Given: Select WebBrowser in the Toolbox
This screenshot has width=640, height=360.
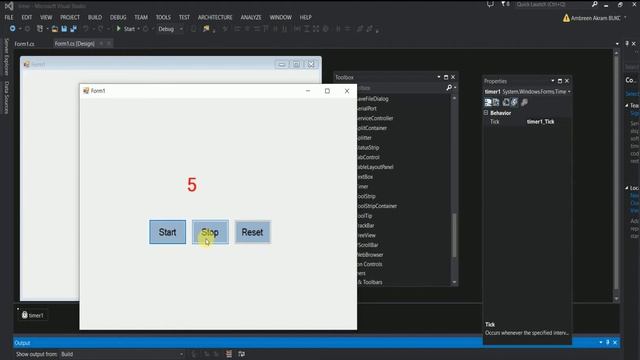Looking at the screenshot, I should coord(370,255).
